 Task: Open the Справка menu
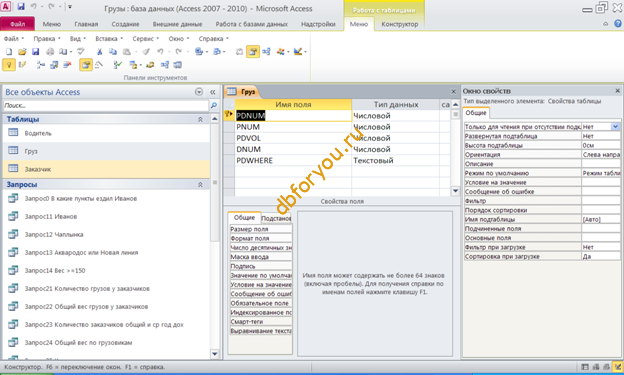(x=213, y=39)
